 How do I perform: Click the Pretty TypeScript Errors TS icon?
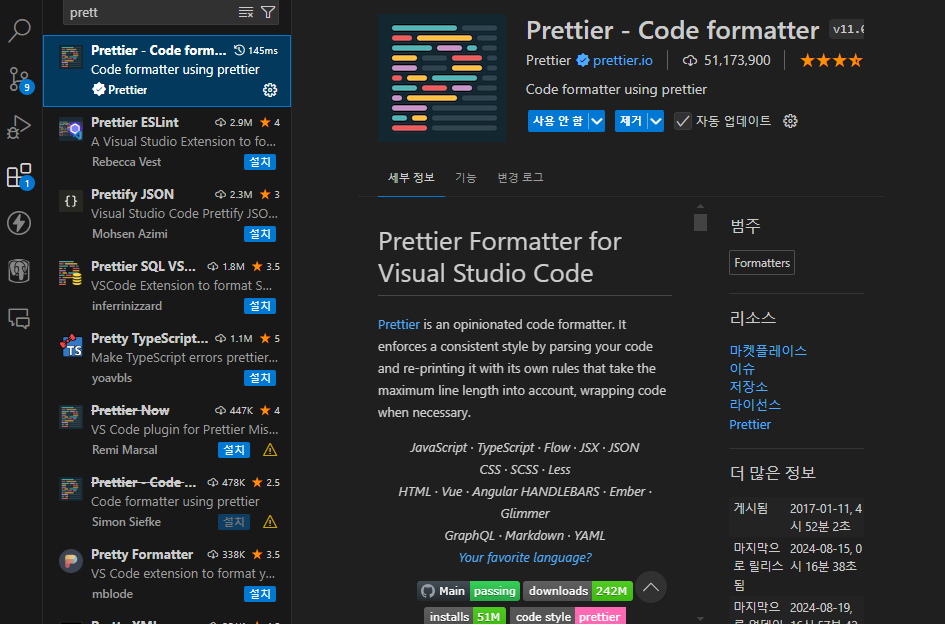(71, 345)
